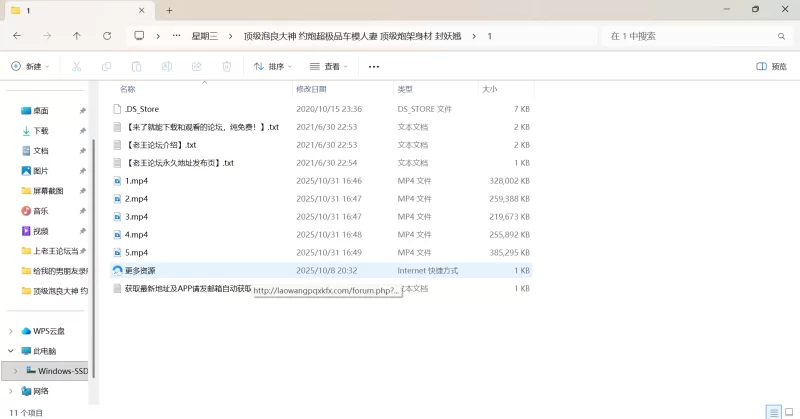Click the Up directory arrow
The image size is (800, 419).
pos(77,35)
